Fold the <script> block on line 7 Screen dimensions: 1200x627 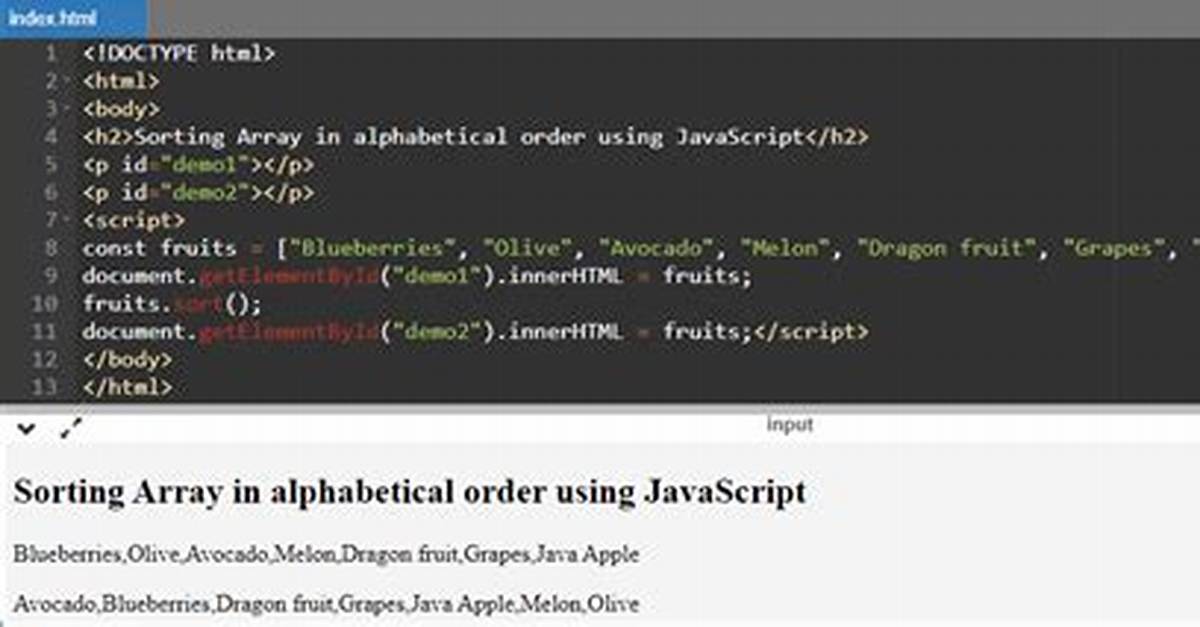66,220
